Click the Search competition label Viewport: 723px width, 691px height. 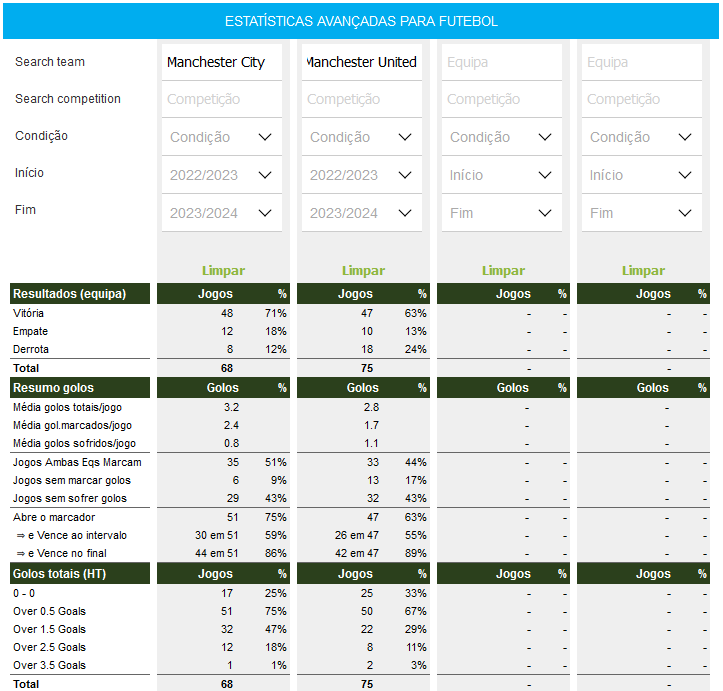click(x=68, y=99)
